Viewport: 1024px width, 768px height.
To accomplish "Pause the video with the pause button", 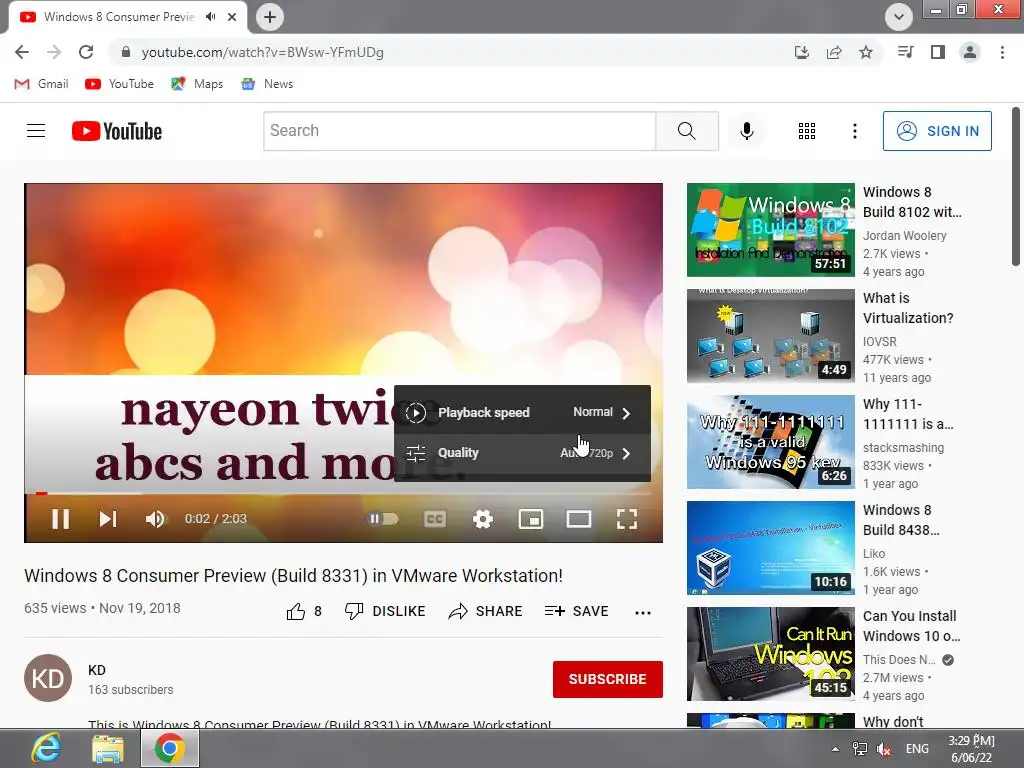I will (61, 519).
